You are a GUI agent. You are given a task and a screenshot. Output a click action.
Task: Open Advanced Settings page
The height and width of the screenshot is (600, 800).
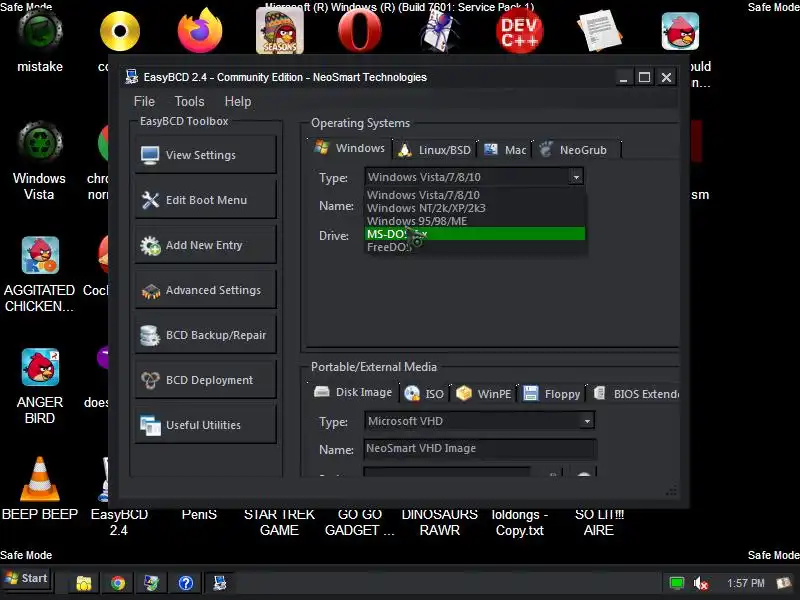(x=206, y=290)
